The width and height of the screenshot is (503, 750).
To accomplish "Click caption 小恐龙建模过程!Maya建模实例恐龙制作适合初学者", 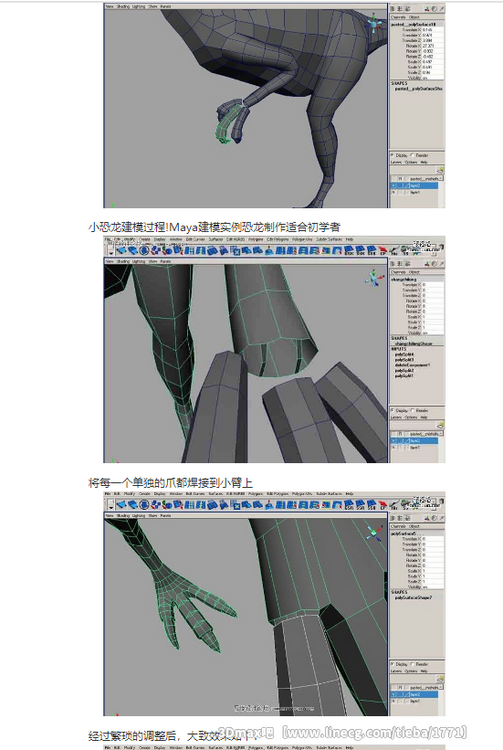I will 214,226.
